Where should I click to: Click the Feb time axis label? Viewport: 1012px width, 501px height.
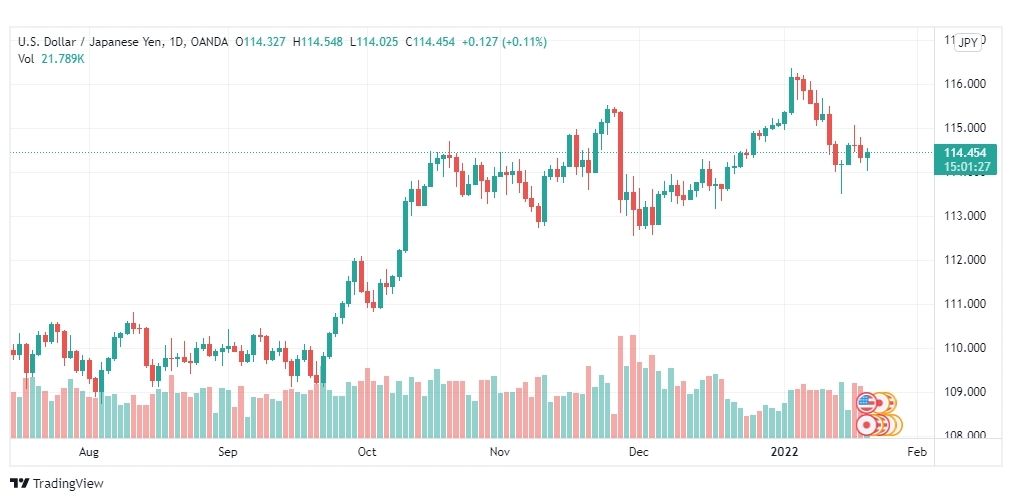tap(917, 452)
